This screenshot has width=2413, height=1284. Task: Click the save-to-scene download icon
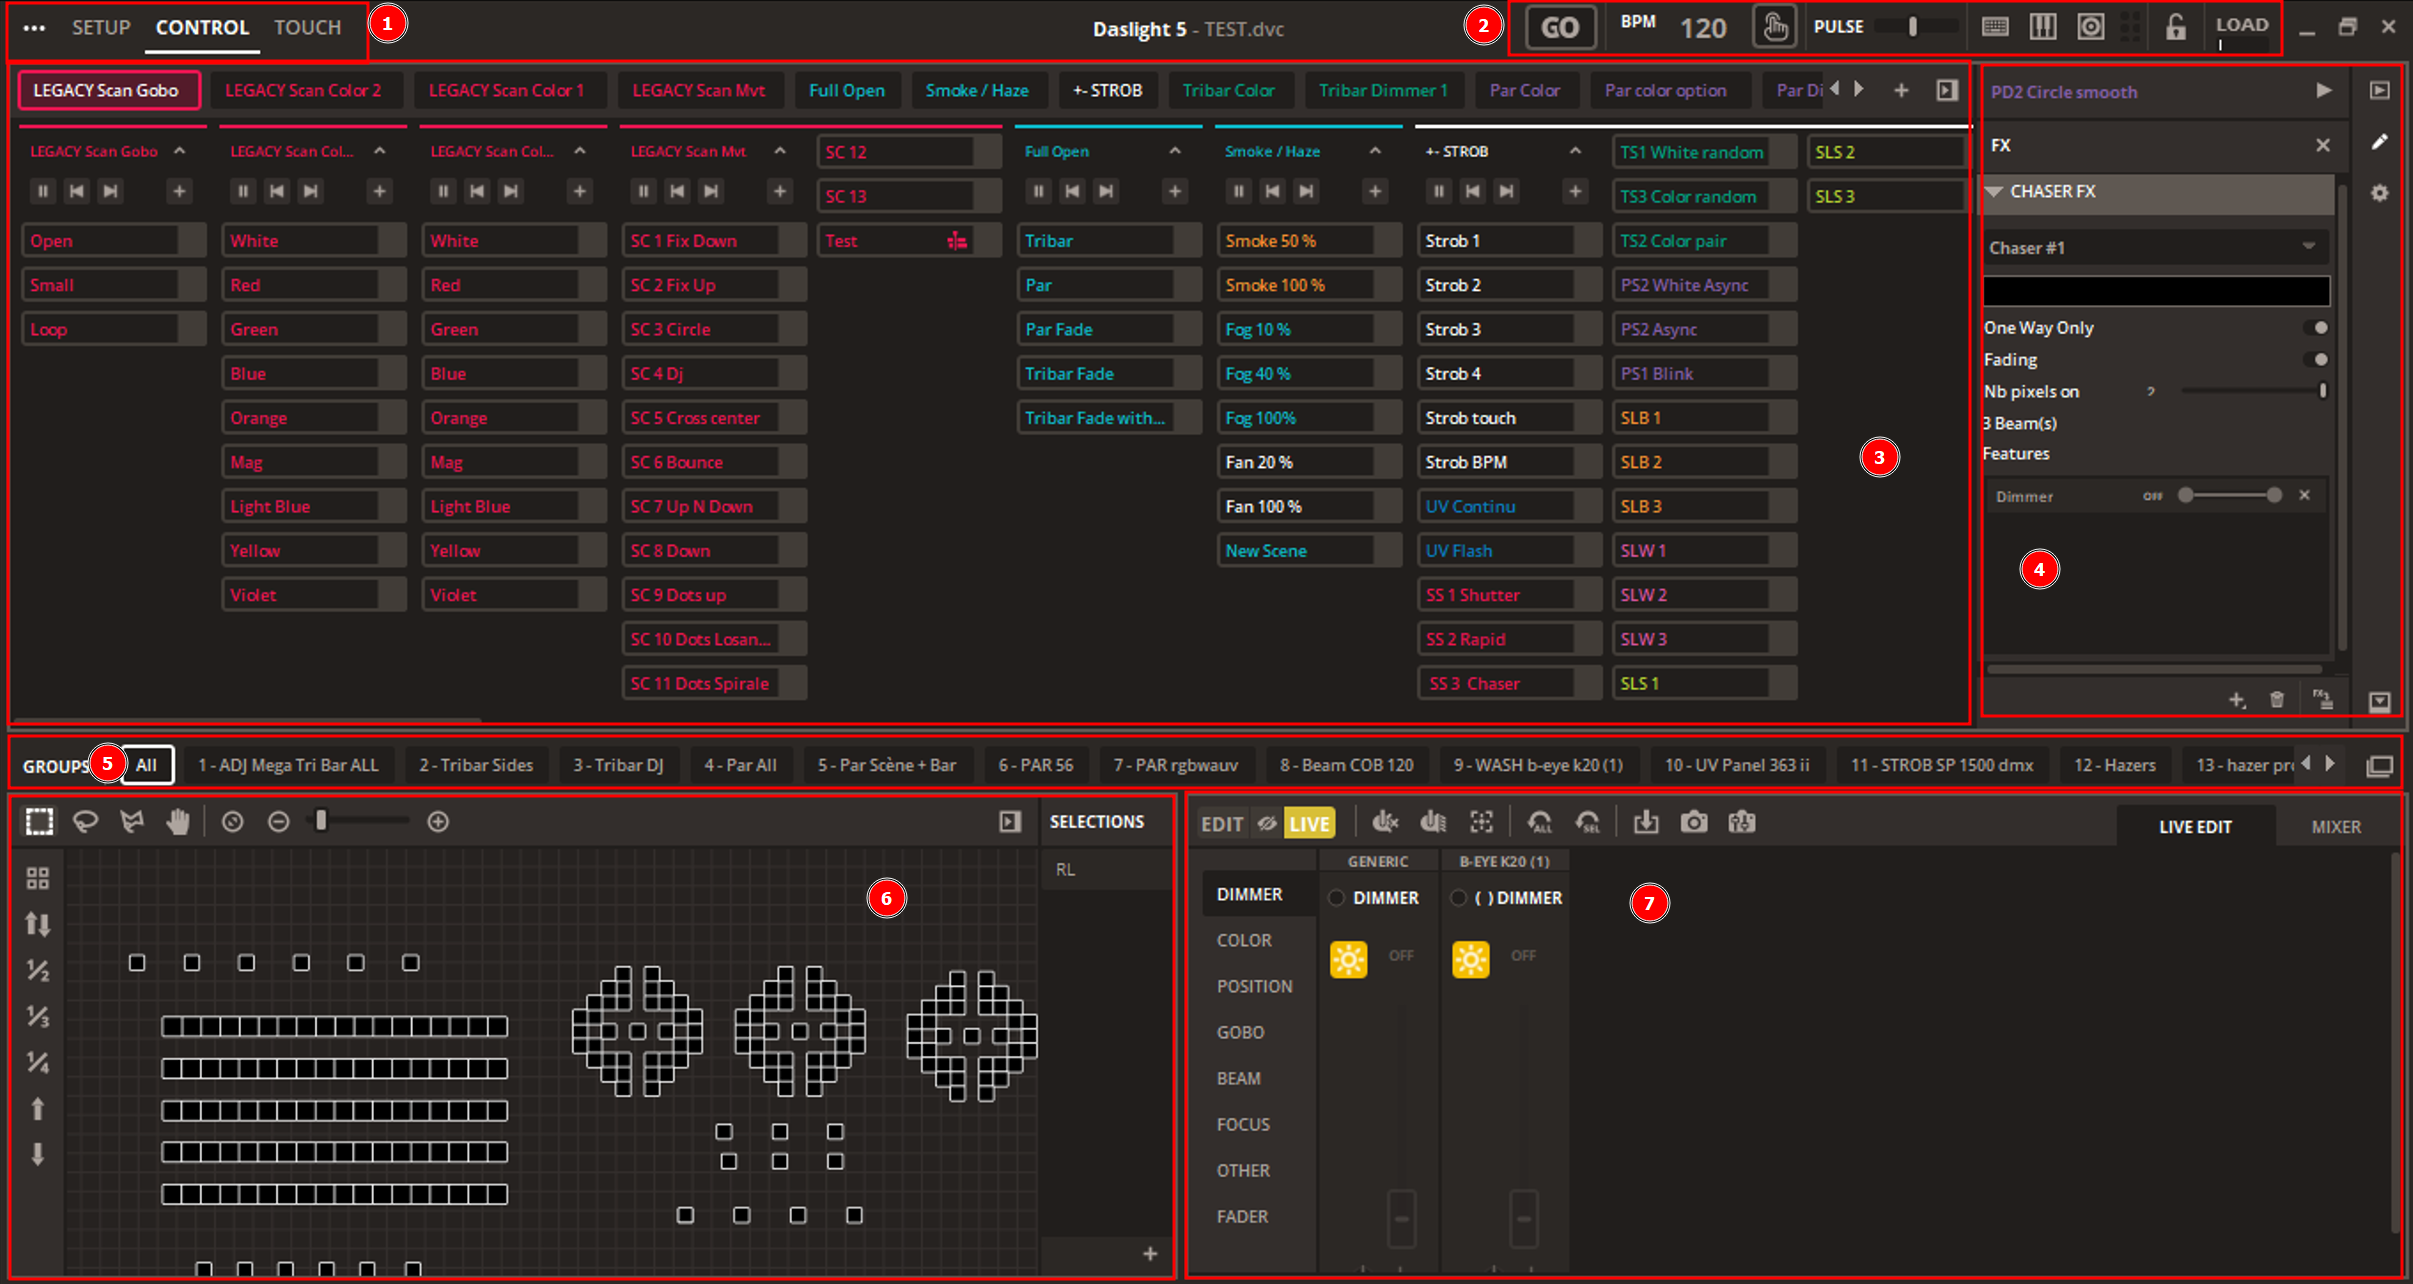tap(1646, 822)
